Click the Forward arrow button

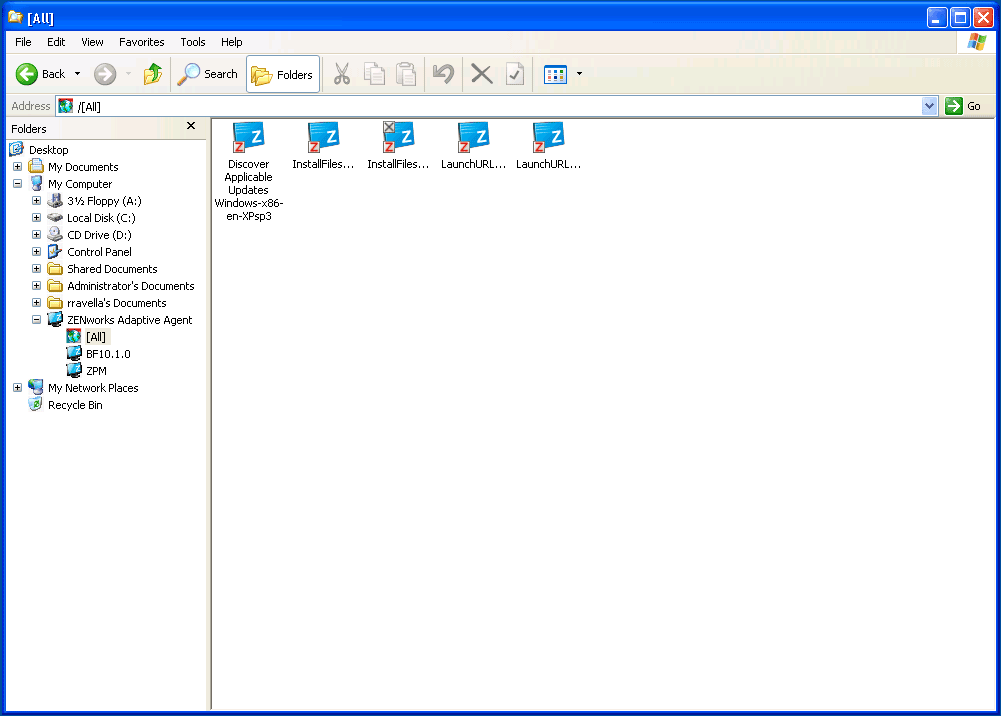pos(105,74)
